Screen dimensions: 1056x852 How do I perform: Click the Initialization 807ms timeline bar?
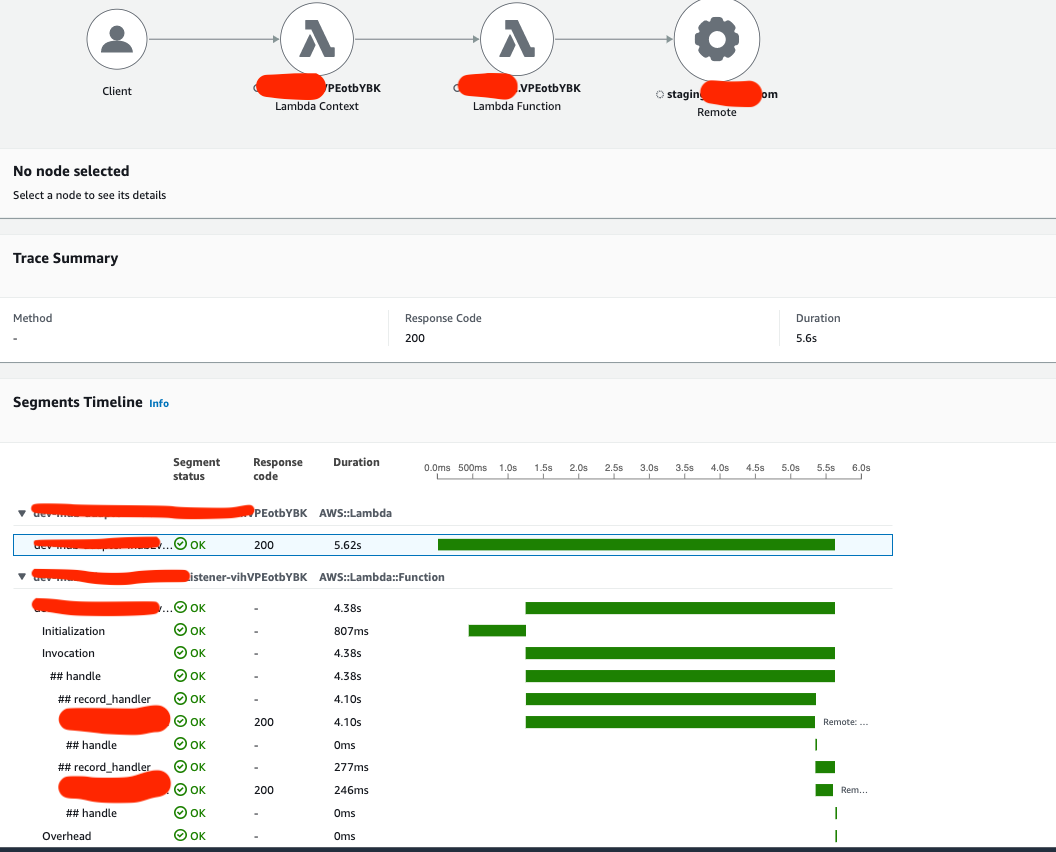[497, 631]
